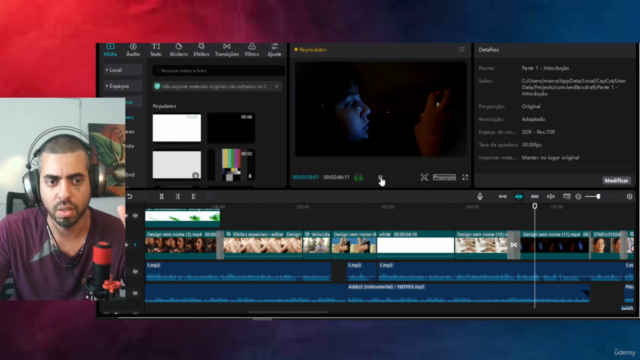Toggle preview axis
640x360 pixels.
click(550, 196)
